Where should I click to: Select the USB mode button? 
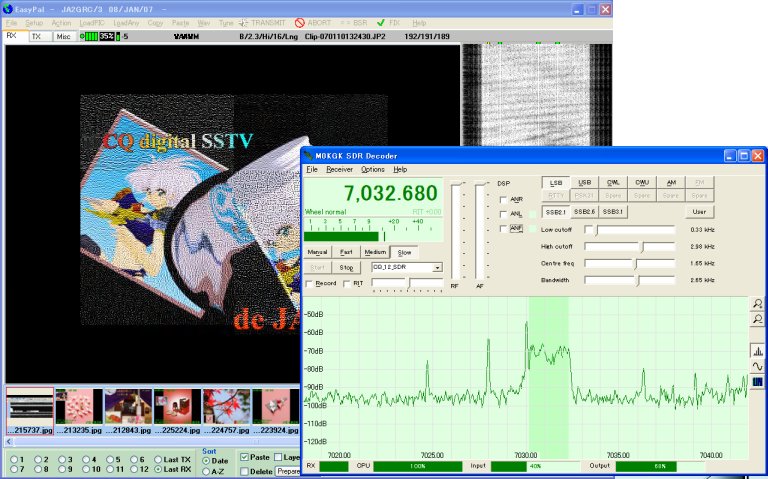click(x=584, y=183)
